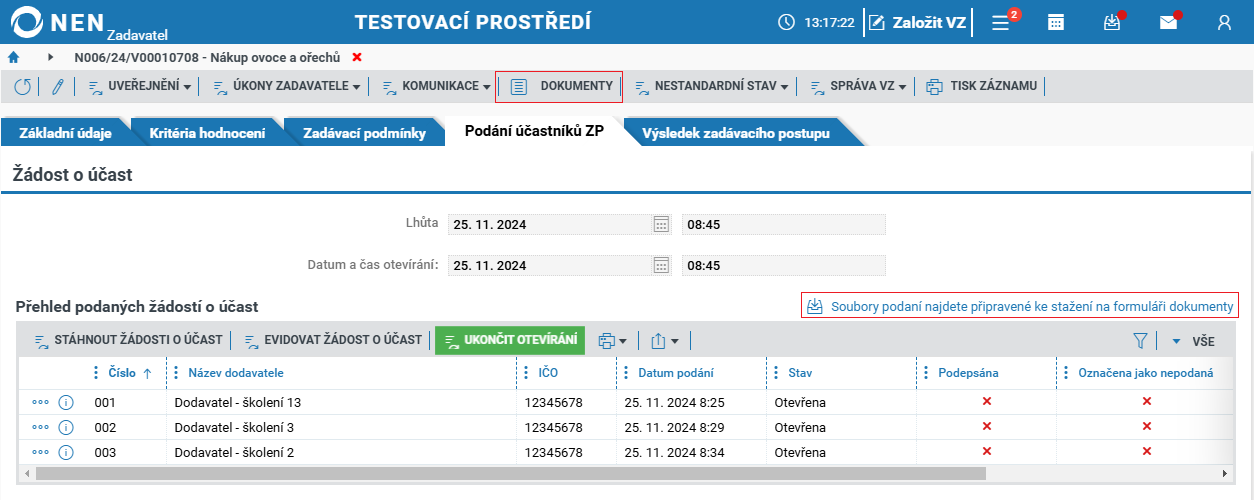1254x500 pixels.
Task: Open column menu dots for Číslo
Action: pos(96,373)
